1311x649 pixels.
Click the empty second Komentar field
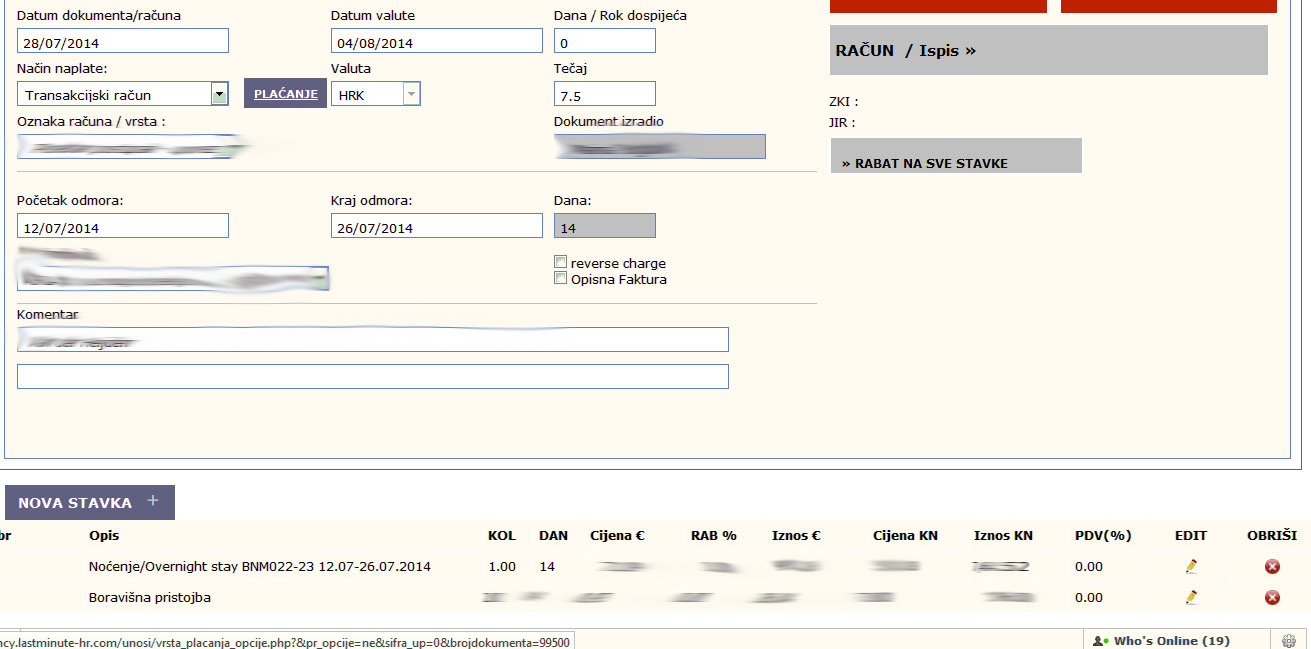pos(373,377)
